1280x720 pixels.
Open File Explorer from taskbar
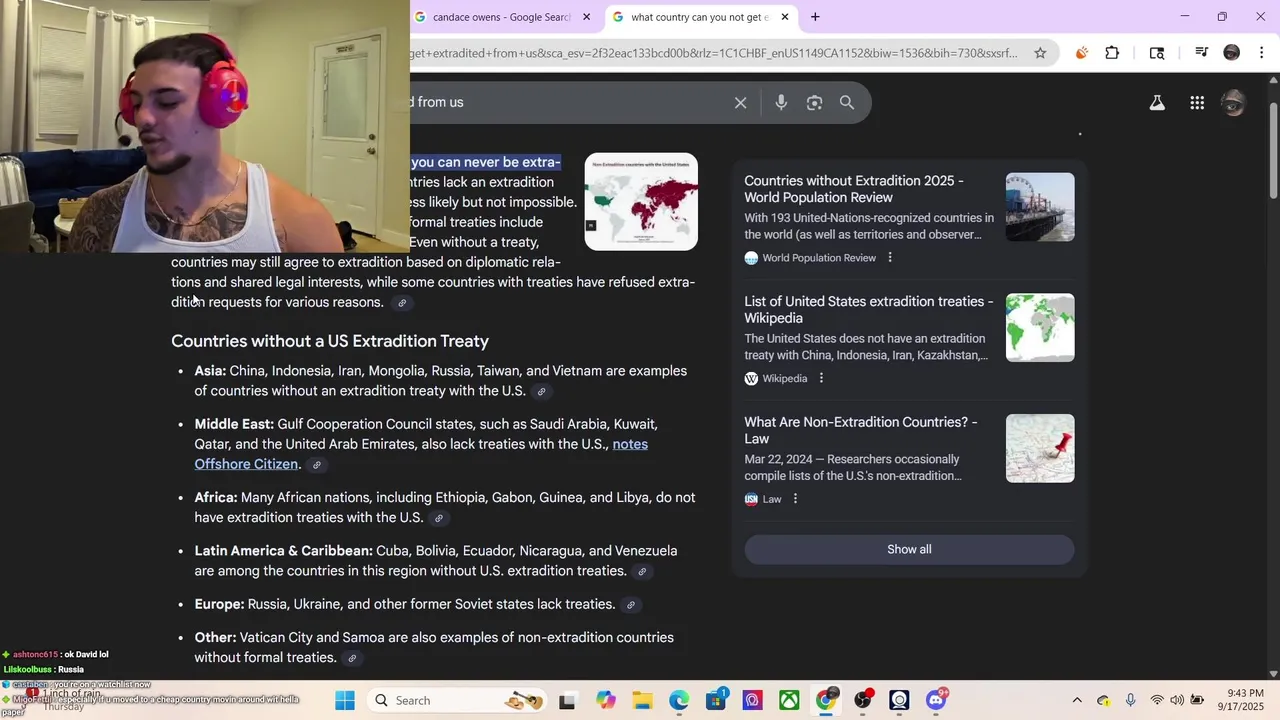pyautogui.click(x=642, y=700)
